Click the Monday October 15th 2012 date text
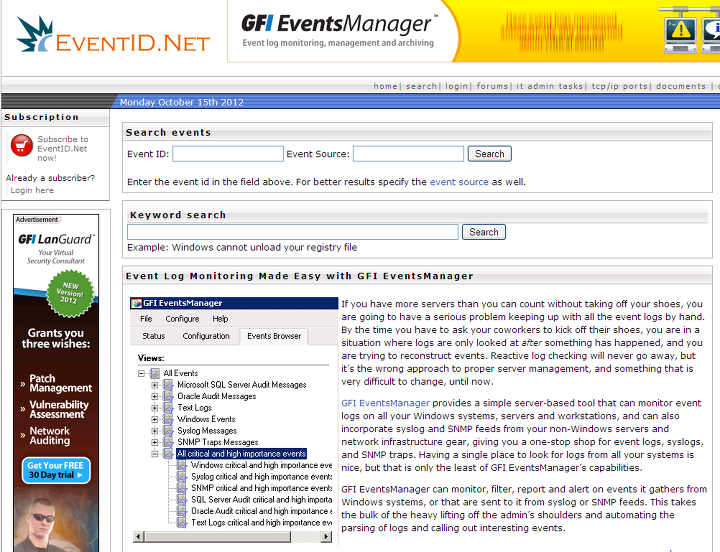This screenshot has width=720, height=552. click(181, 102)
